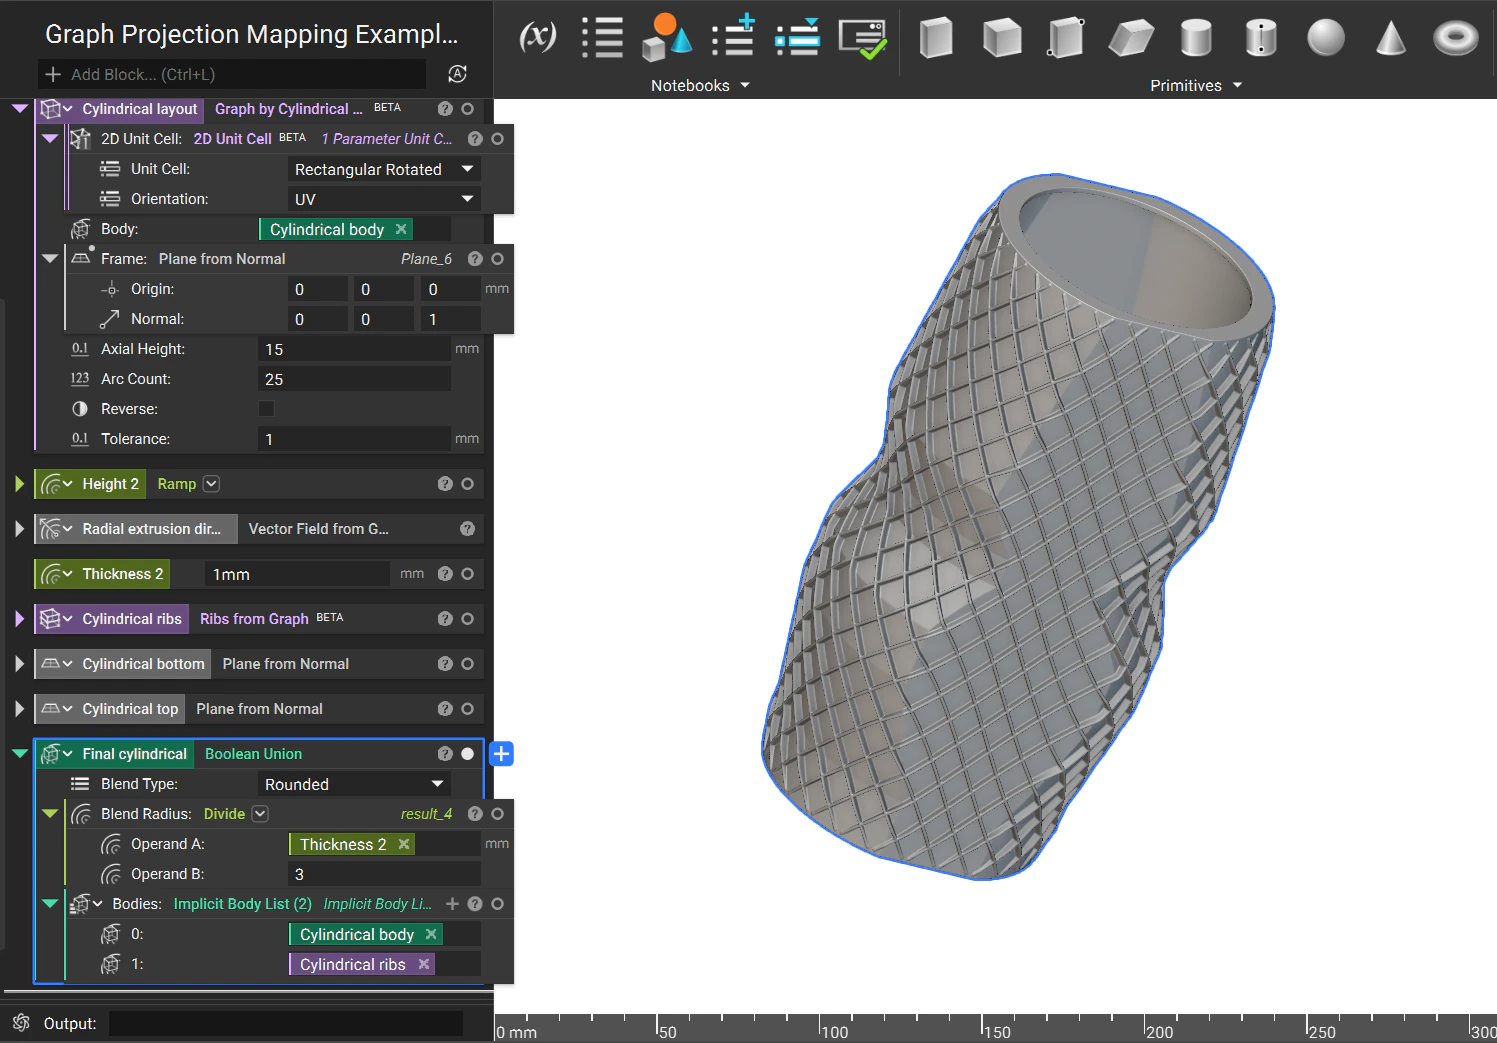The width and height of the screenshot is (1497, 1043).
Task: Select the cylinder primitive icon
Action: pyautogui.click(x=1195, y=38)
